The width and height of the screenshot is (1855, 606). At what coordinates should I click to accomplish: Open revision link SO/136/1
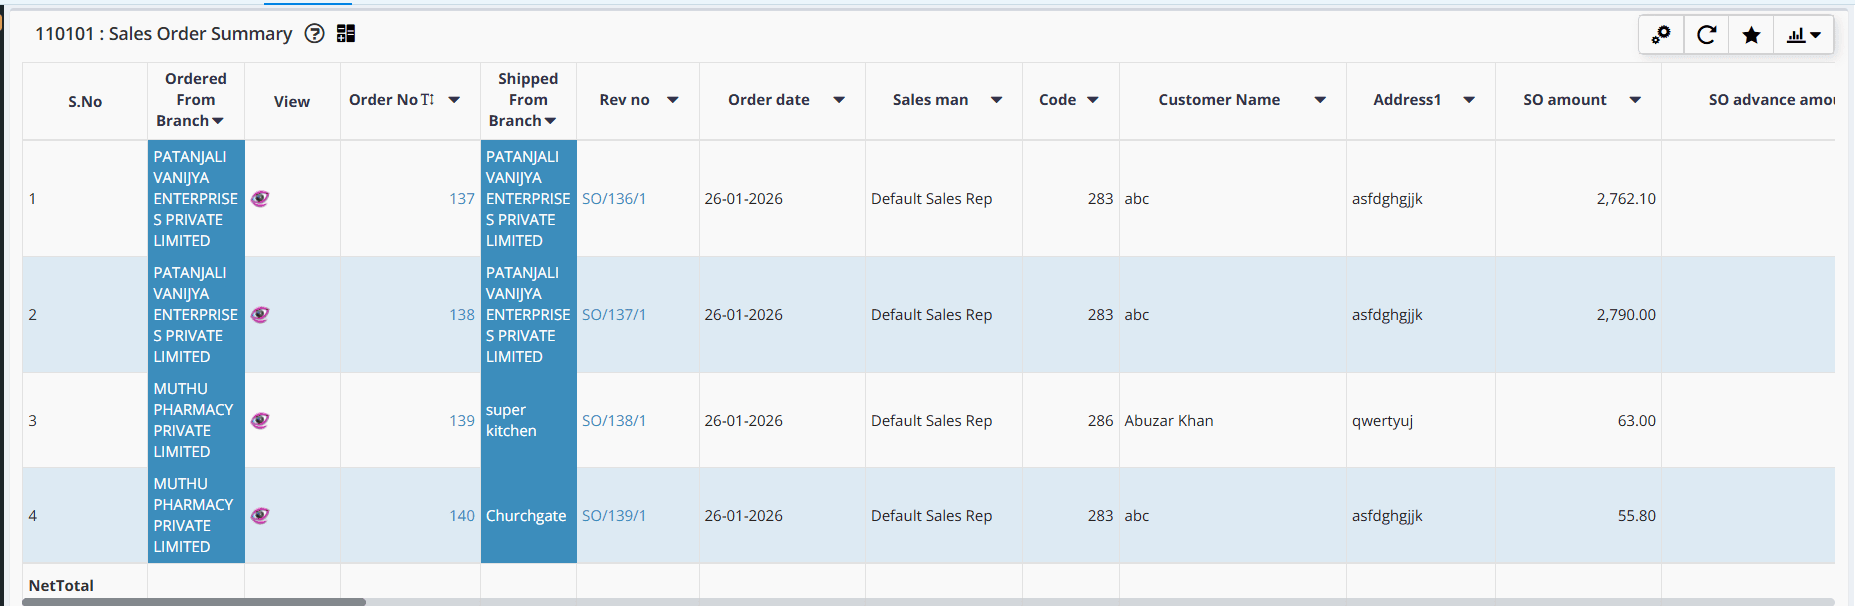point(614,199)
